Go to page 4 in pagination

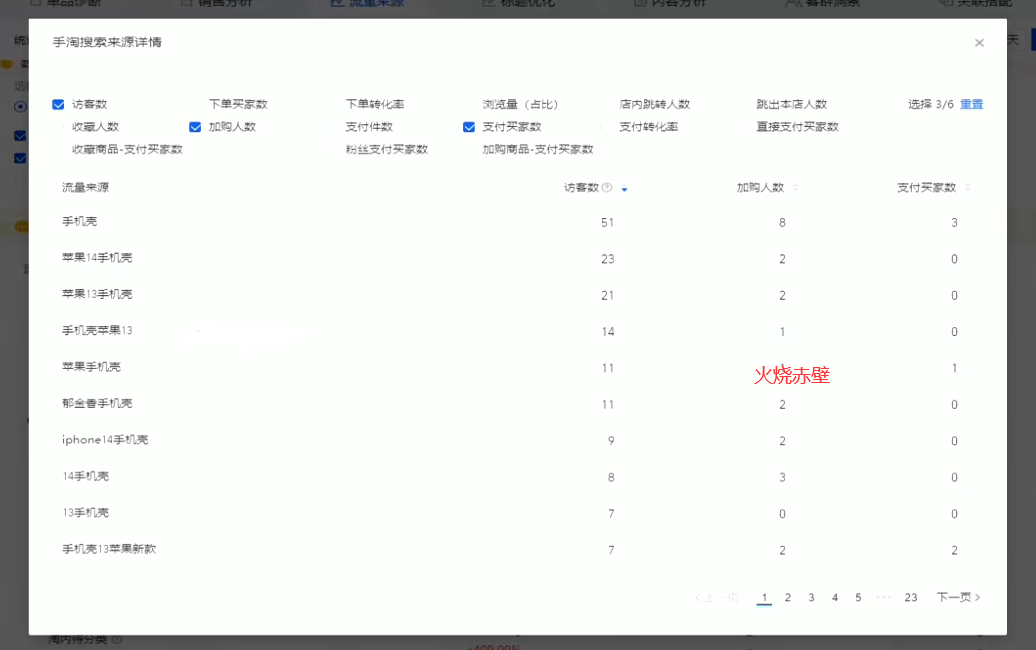[834, 597]
